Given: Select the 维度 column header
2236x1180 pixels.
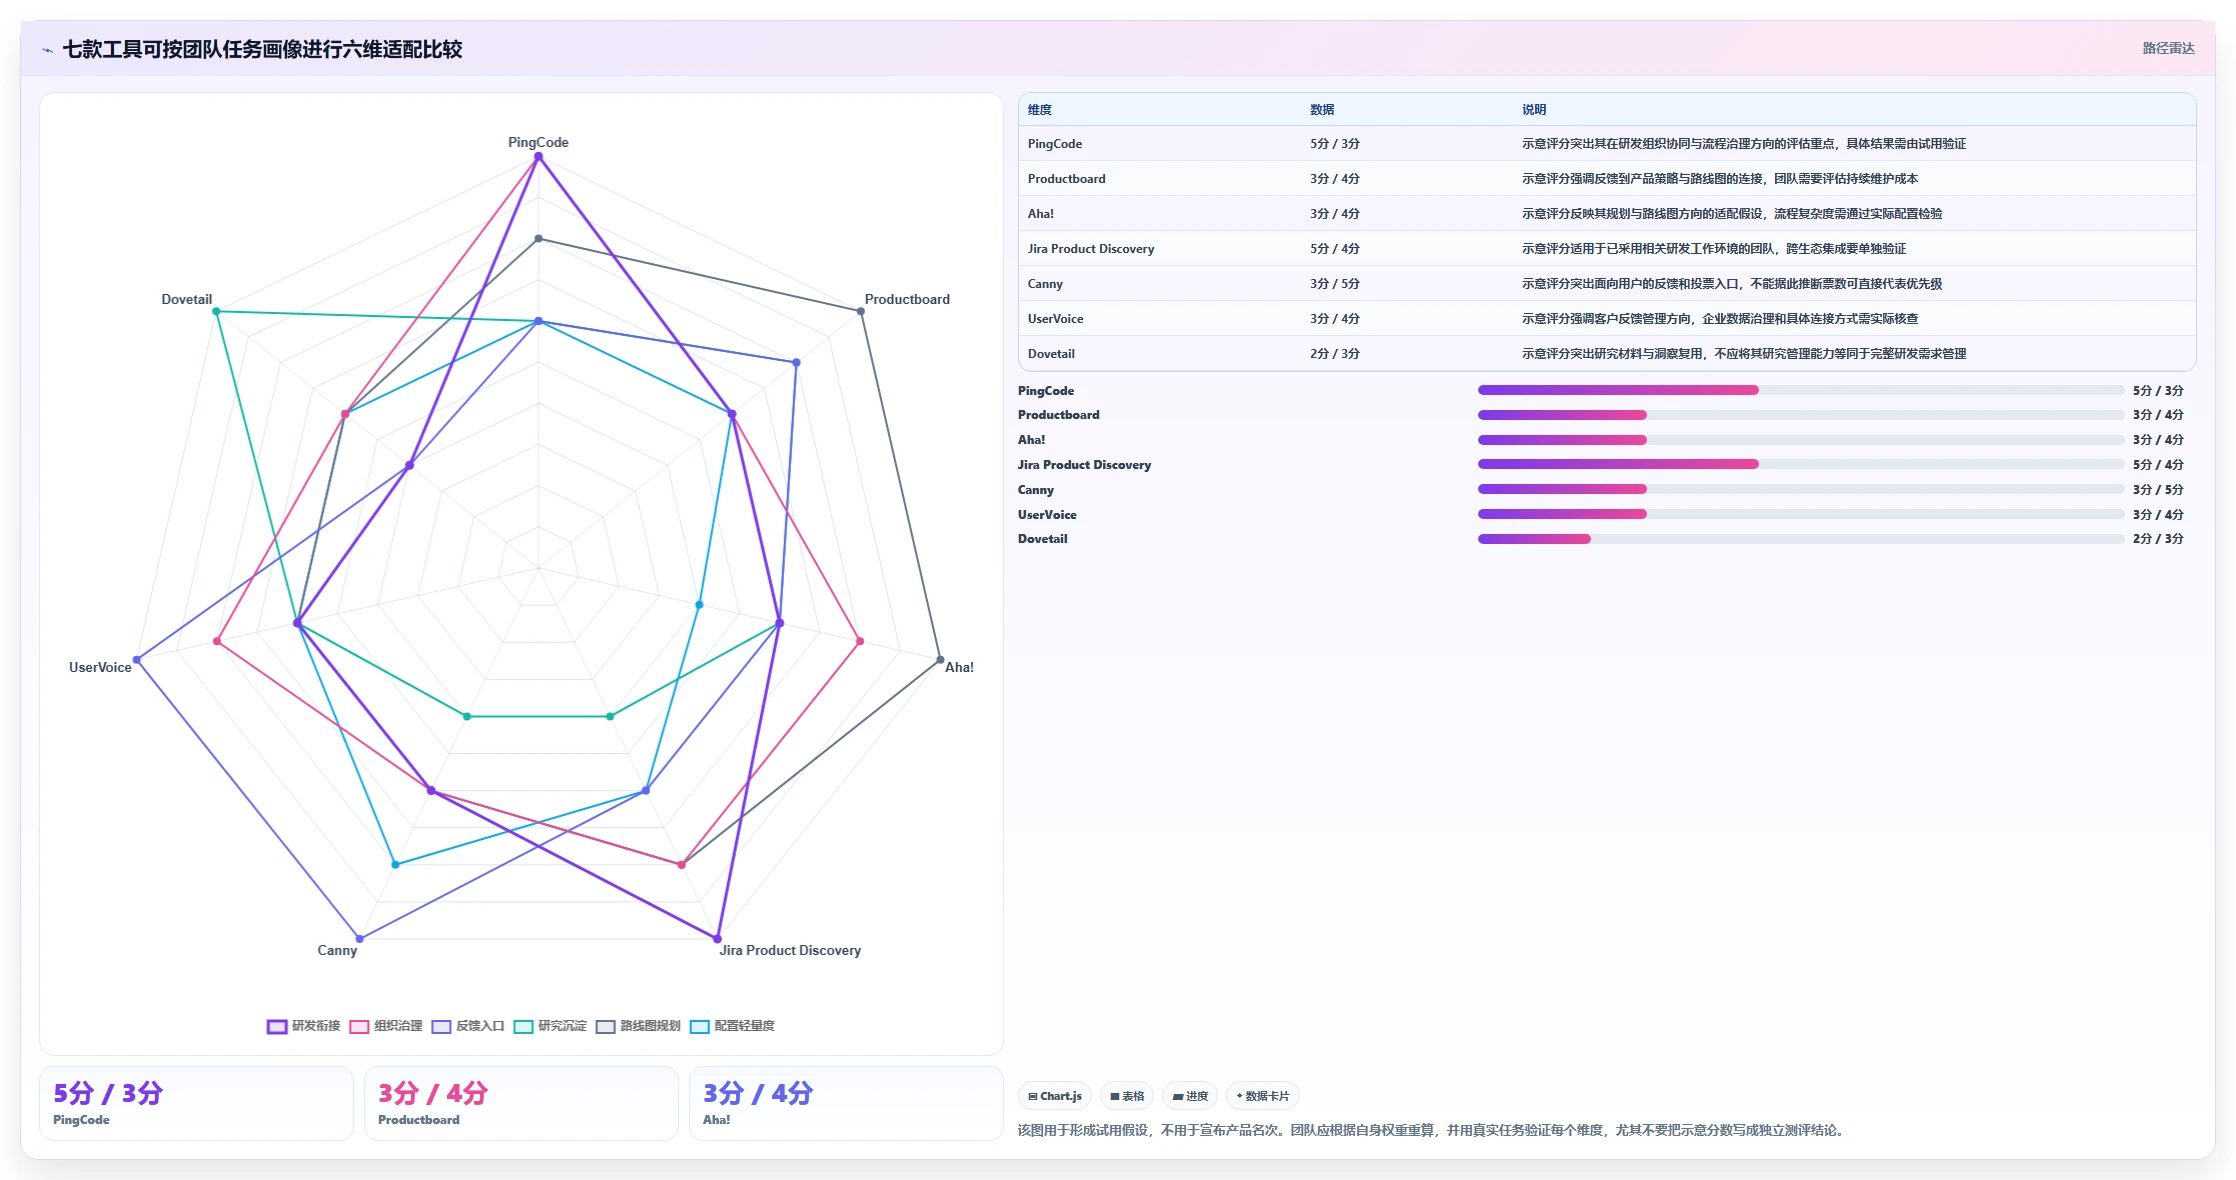Looking at the screenshot, I should (1040, 110).
